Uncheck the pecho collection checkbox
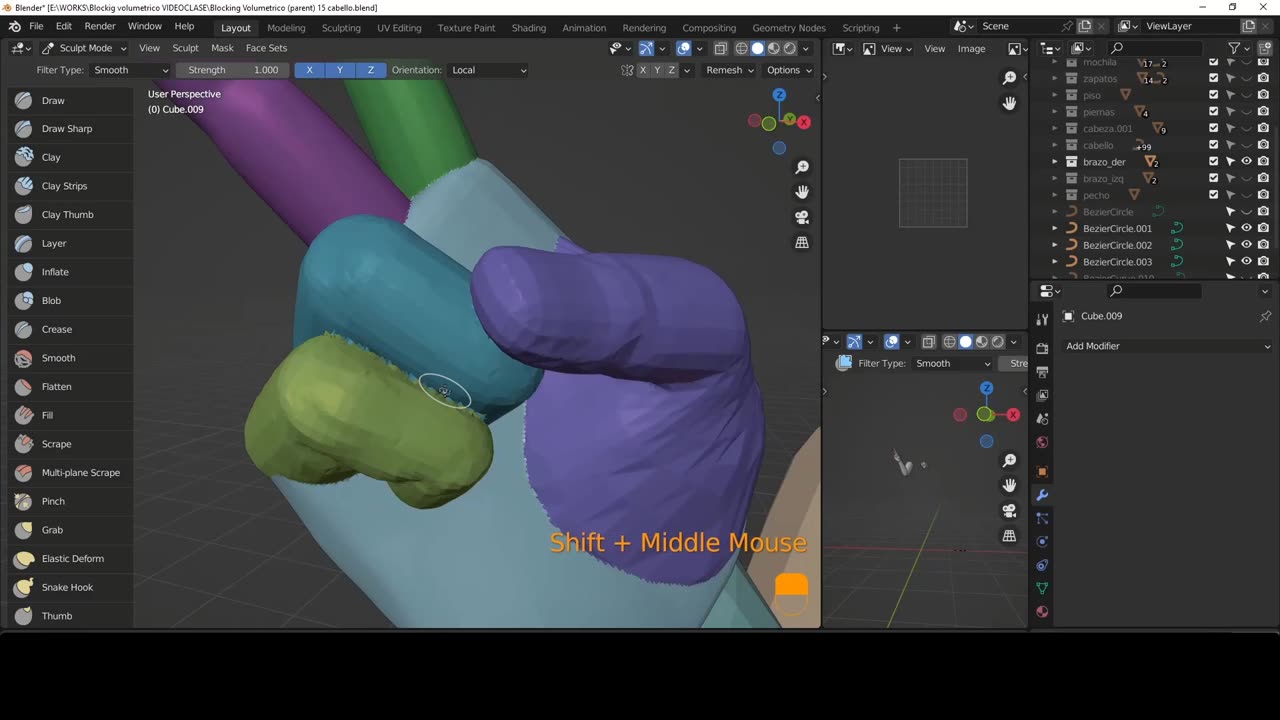The height and width of the screenshot is (720, 1280). coord(1214,195)
